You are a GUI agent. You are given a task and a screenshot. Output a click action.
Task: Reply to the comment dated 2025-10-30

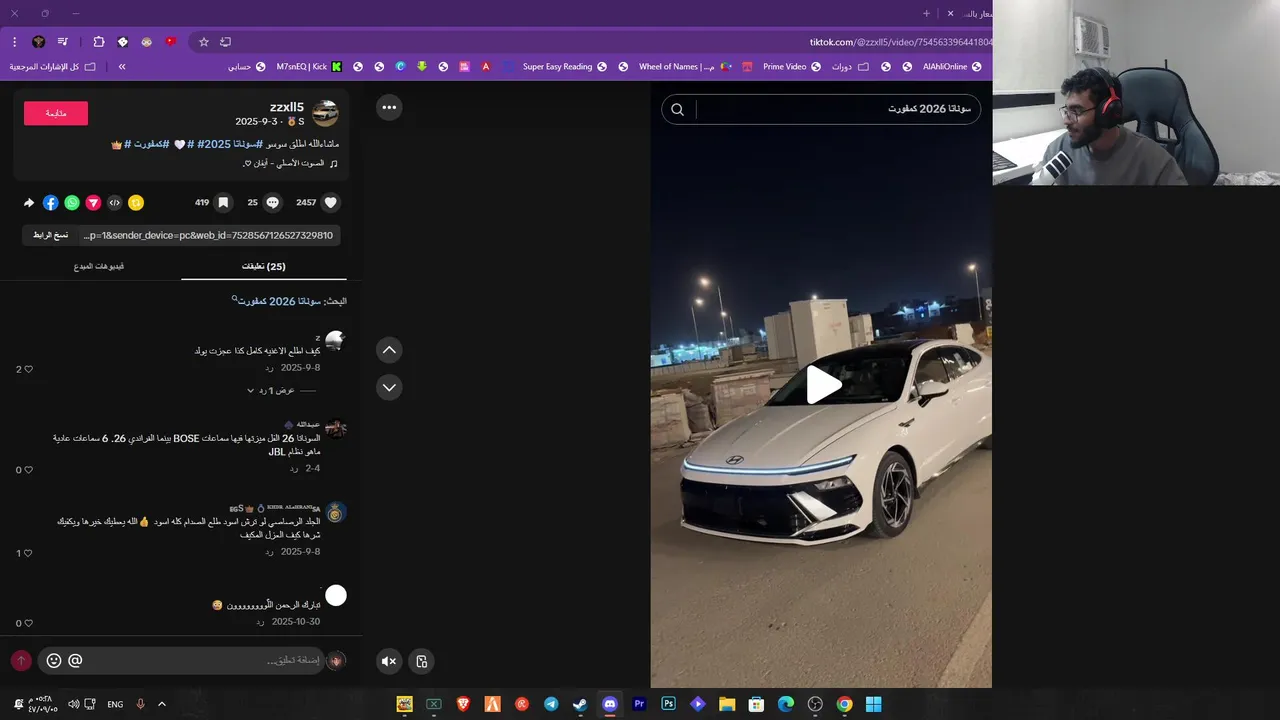pyautogui.click(x=260, y=622)
